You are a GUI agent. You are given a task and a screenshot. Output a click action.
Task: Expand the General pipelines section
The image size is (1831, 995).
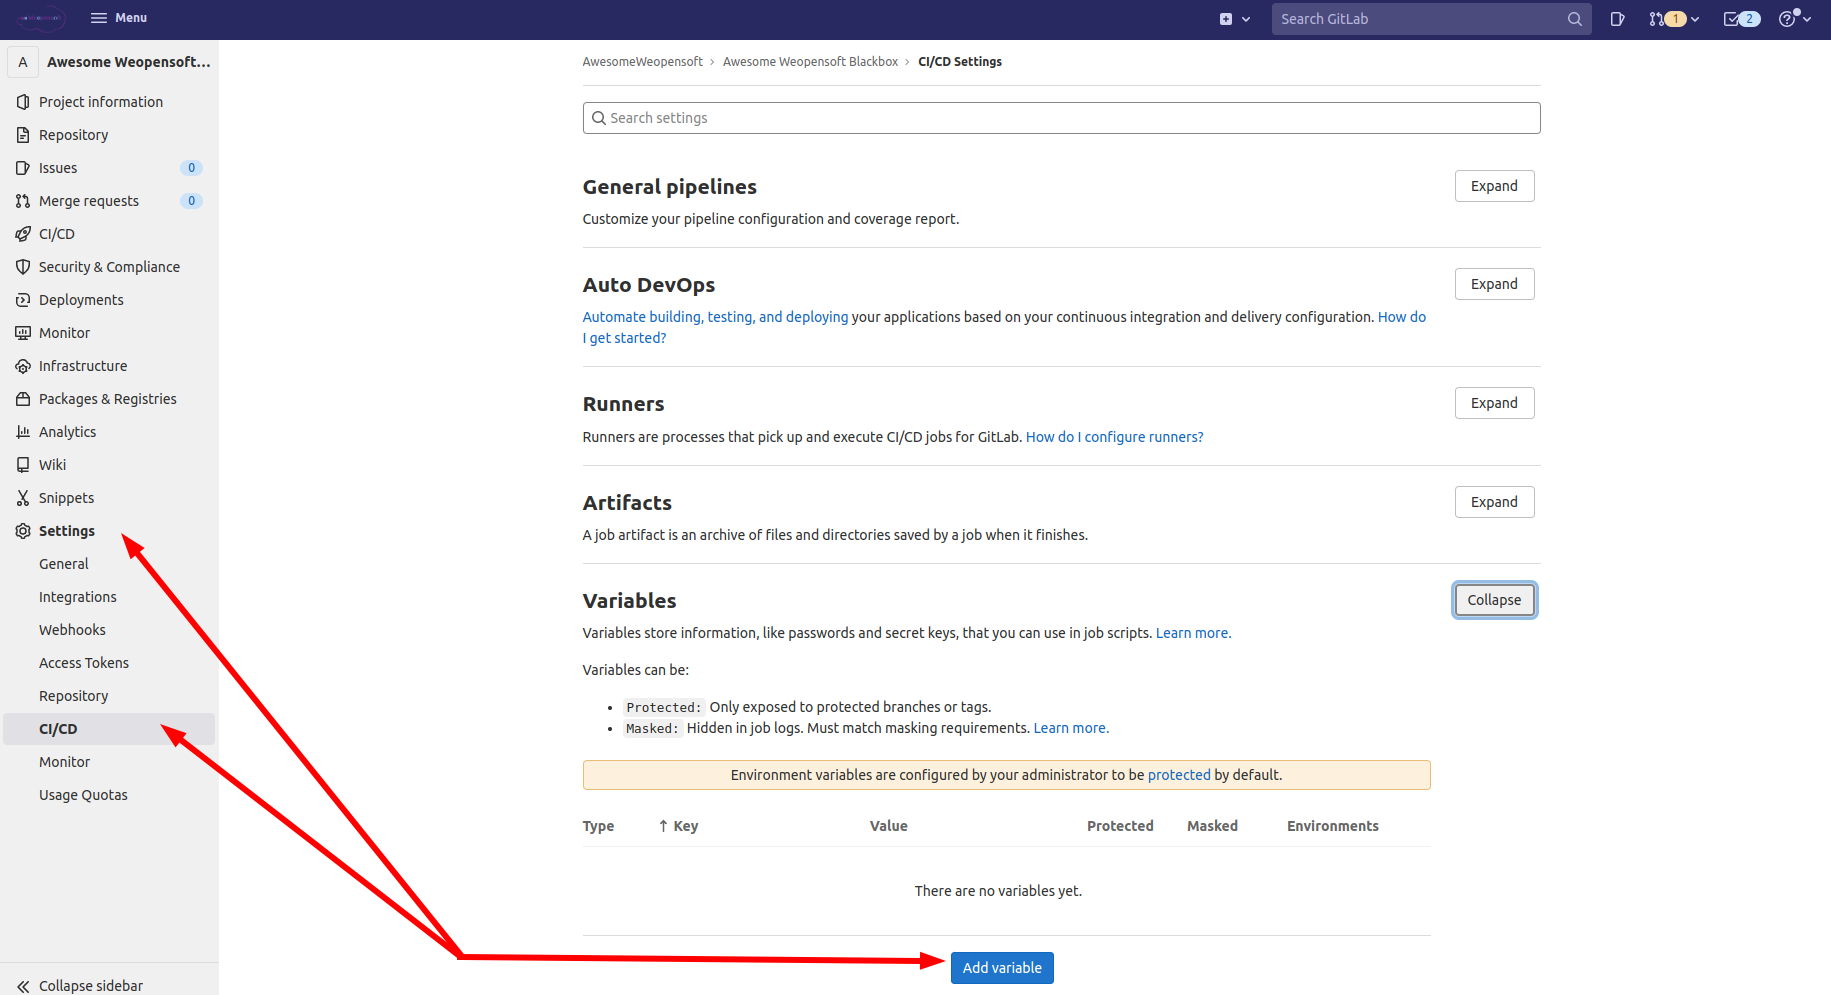point(1494,186)
